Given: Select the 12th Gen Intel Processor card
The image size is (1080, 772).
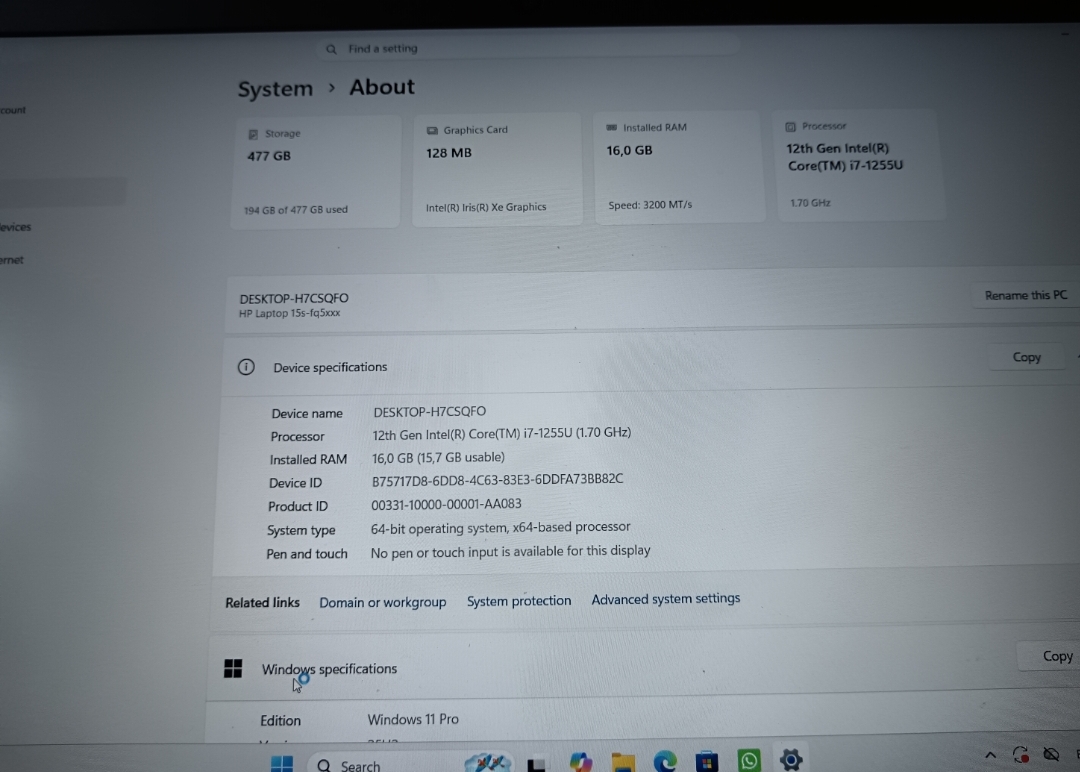Looking at the screenshot, I should [860, 165].
